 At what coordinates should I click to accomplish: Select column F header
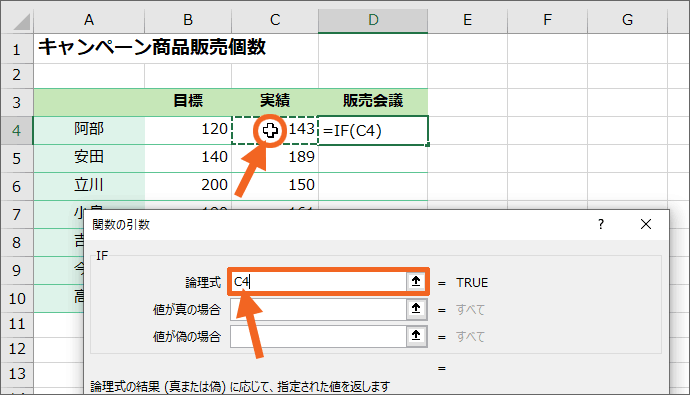[547, 20]
